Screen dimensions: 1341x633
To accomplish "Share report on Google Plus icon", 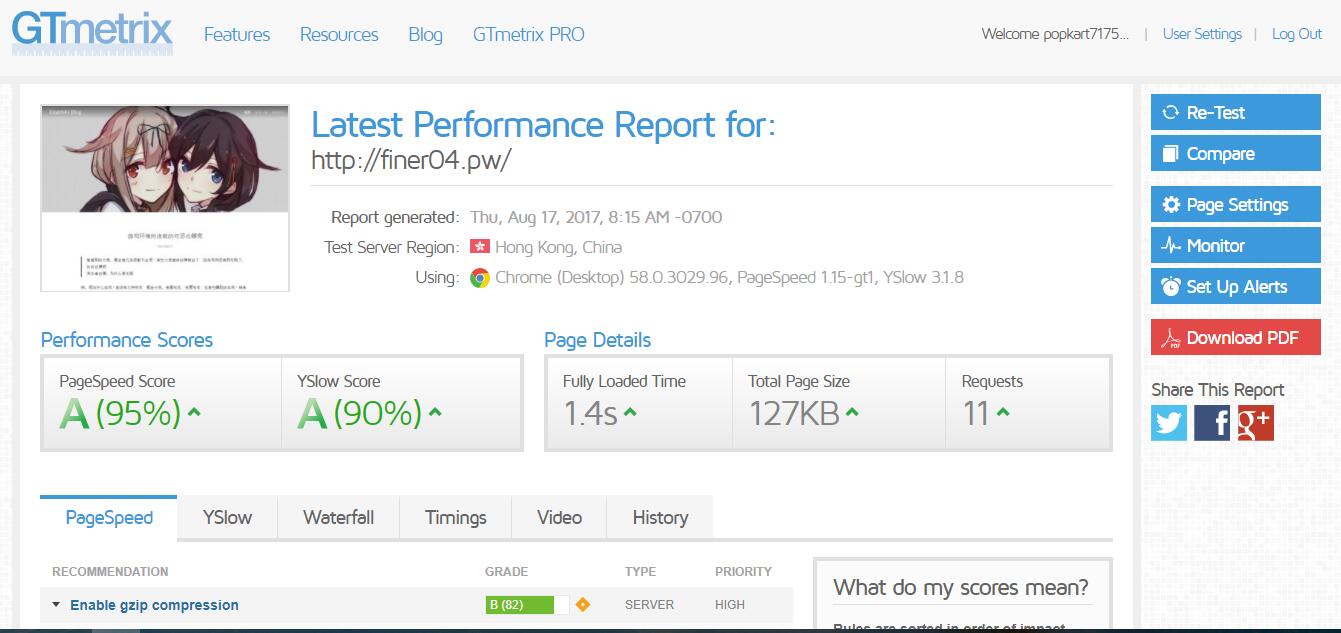I will 1255,423.
